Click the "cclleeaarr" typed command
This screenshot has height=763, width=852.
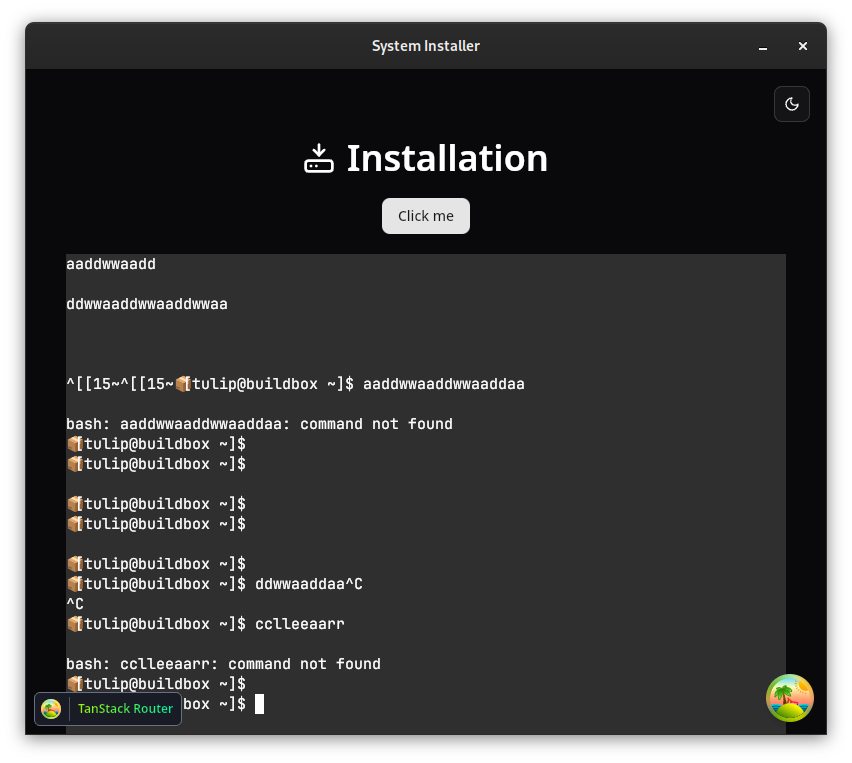[300, 624]
